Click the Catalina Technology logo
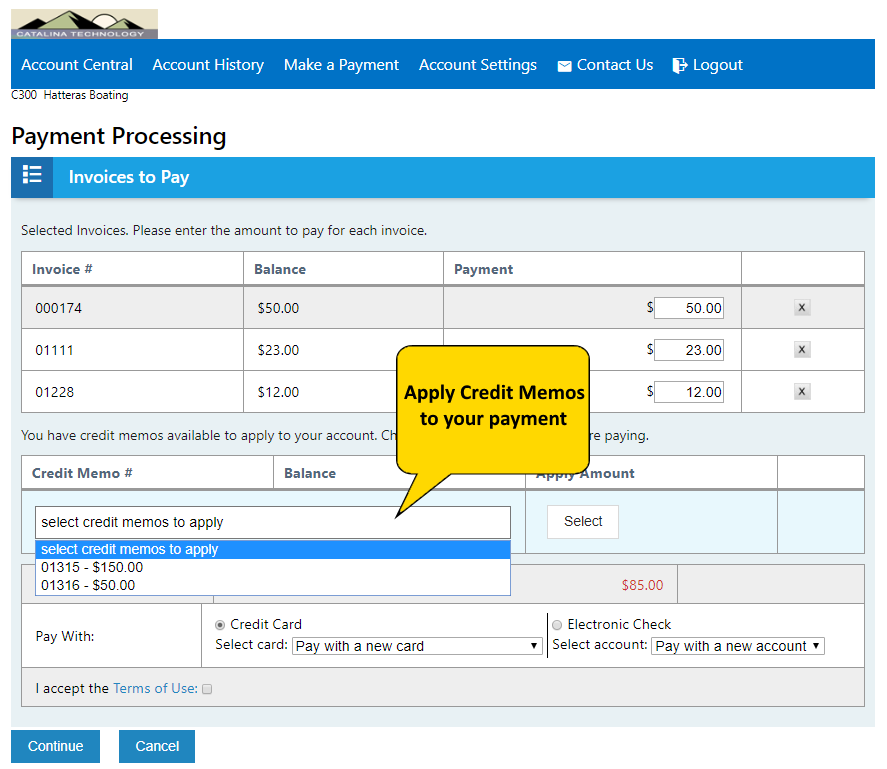The height and width of the screenshot is (769, 887). pyautogui.click(x=84, y=24)
